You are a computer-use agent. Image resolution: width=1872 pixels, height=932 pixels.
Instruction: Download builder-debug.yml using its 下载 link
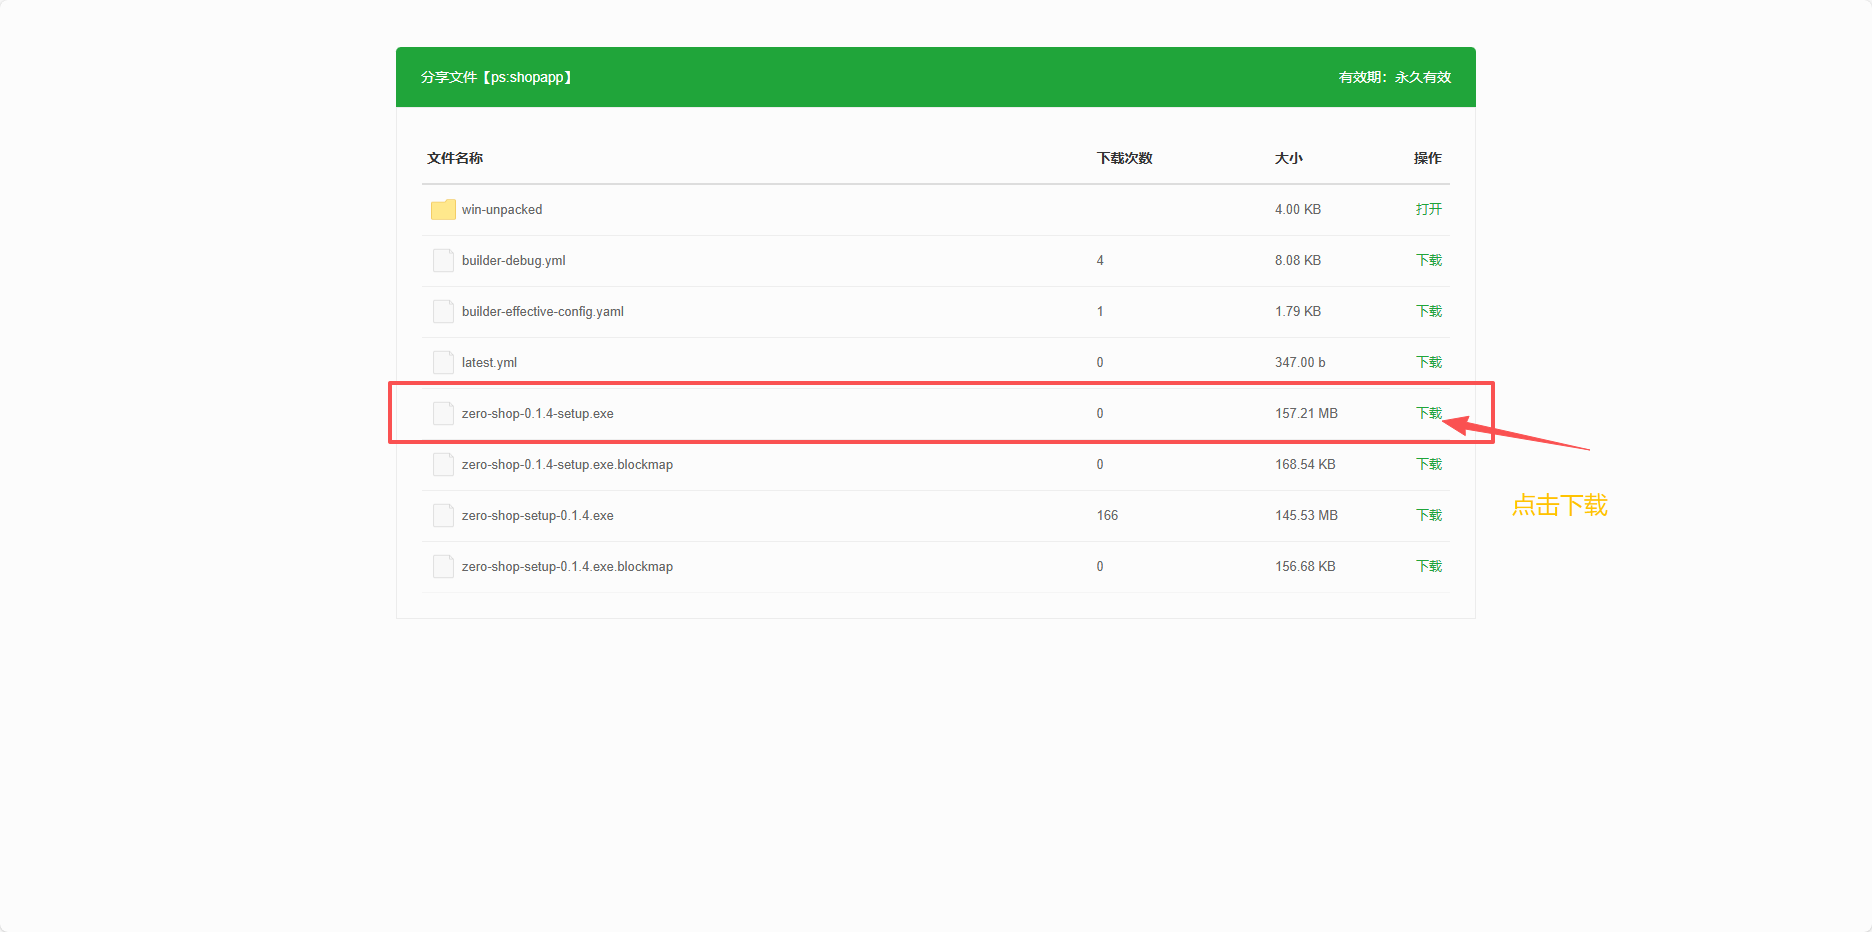click(1428, 261)
